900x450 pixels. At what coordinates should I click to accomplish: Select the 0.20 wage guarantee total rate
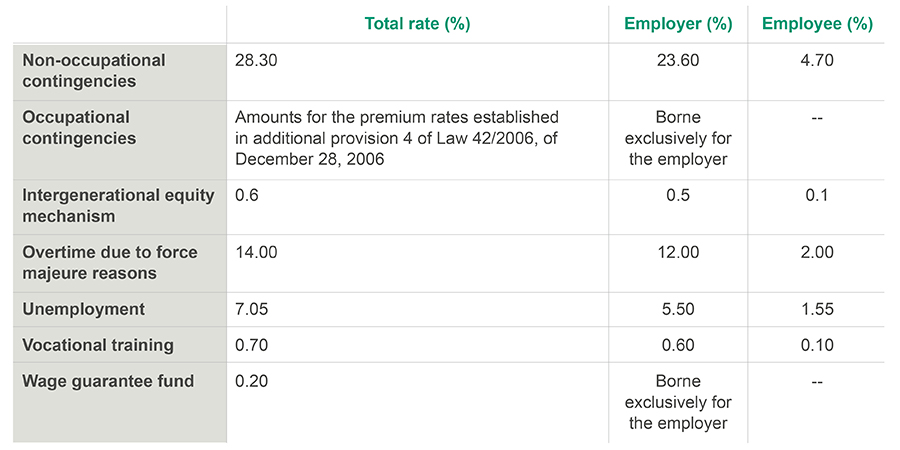(252, 381)
